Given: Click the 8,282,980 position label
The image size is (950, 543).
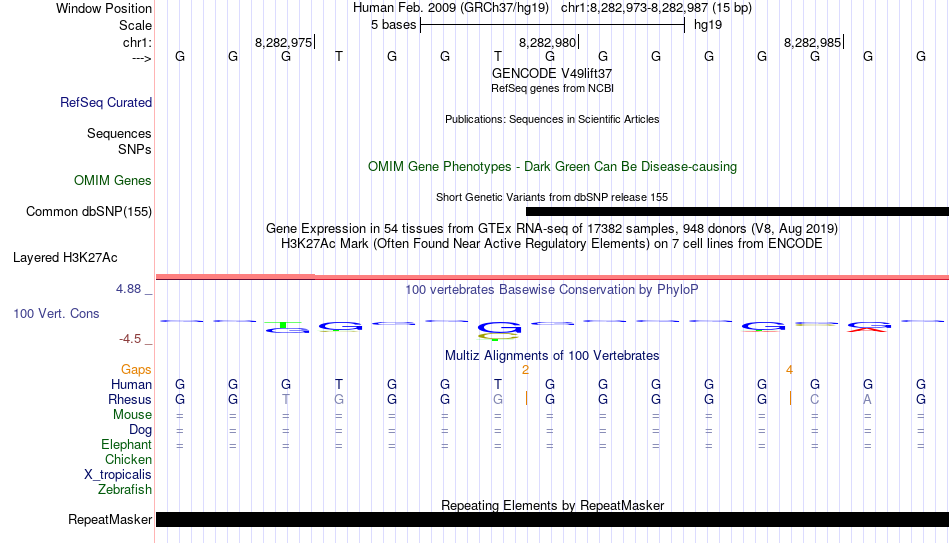Looking at the screenshot, I should click(548, 42).
